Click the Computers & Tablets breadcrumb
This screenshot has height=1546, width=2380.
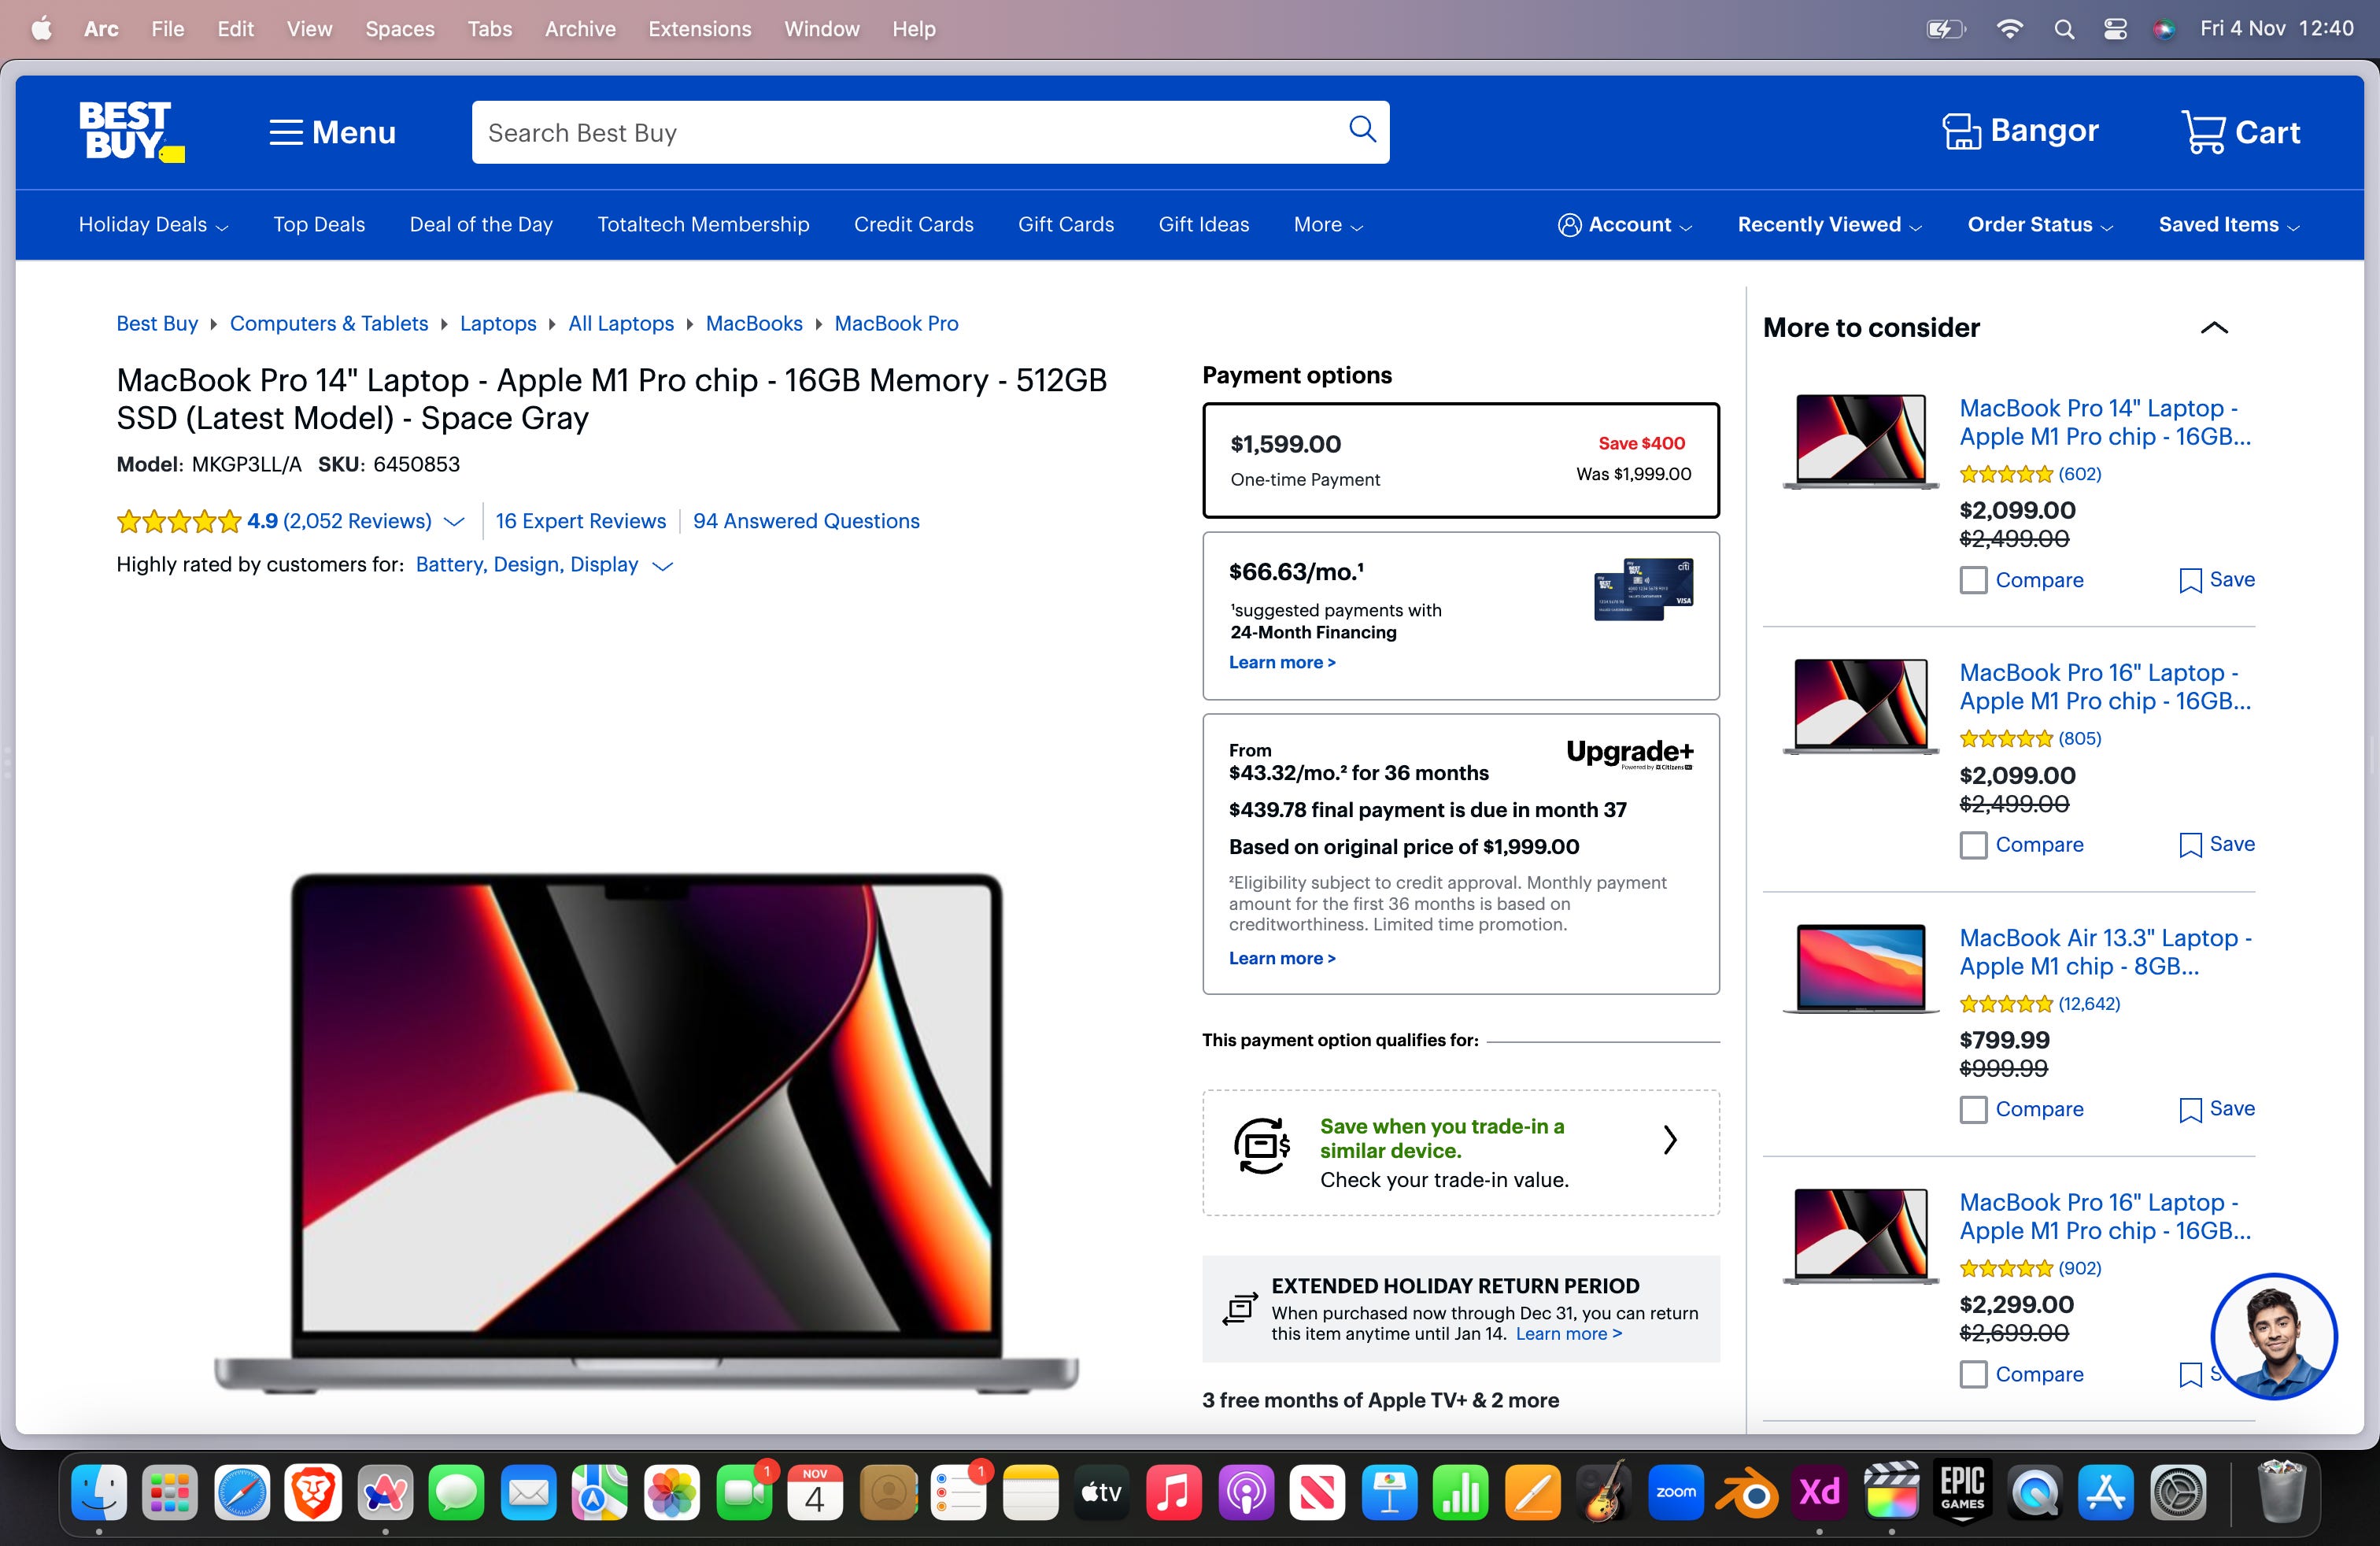[329, 324]
